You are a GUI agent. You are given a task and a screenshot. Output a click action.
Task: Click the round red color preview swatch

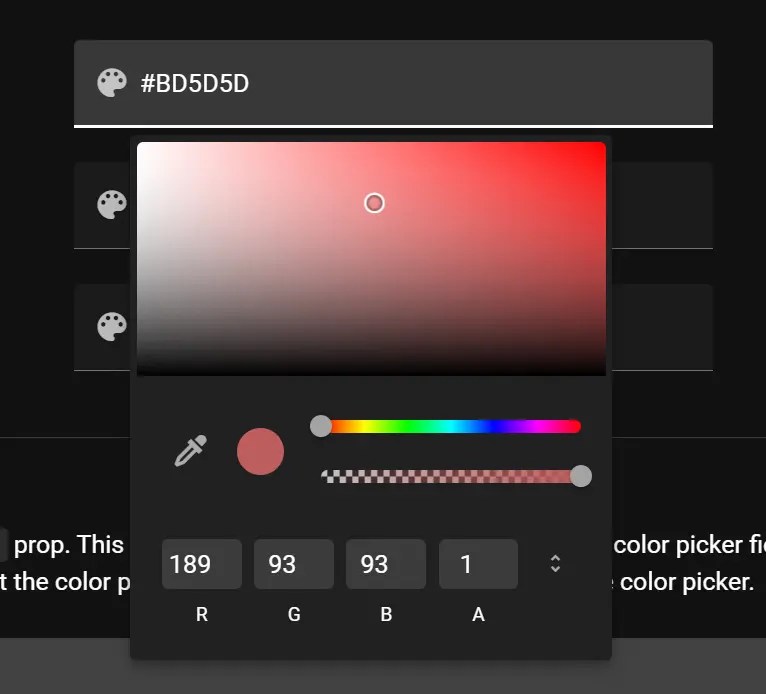click(260, 451)
